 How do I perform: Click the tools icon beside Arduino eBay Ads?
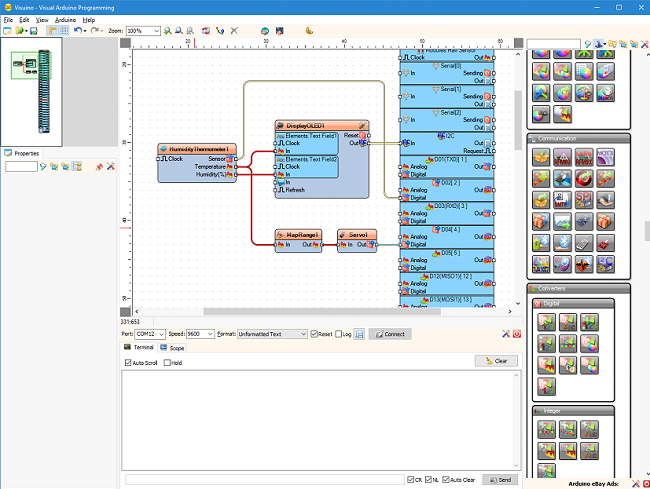pos(636,484)
